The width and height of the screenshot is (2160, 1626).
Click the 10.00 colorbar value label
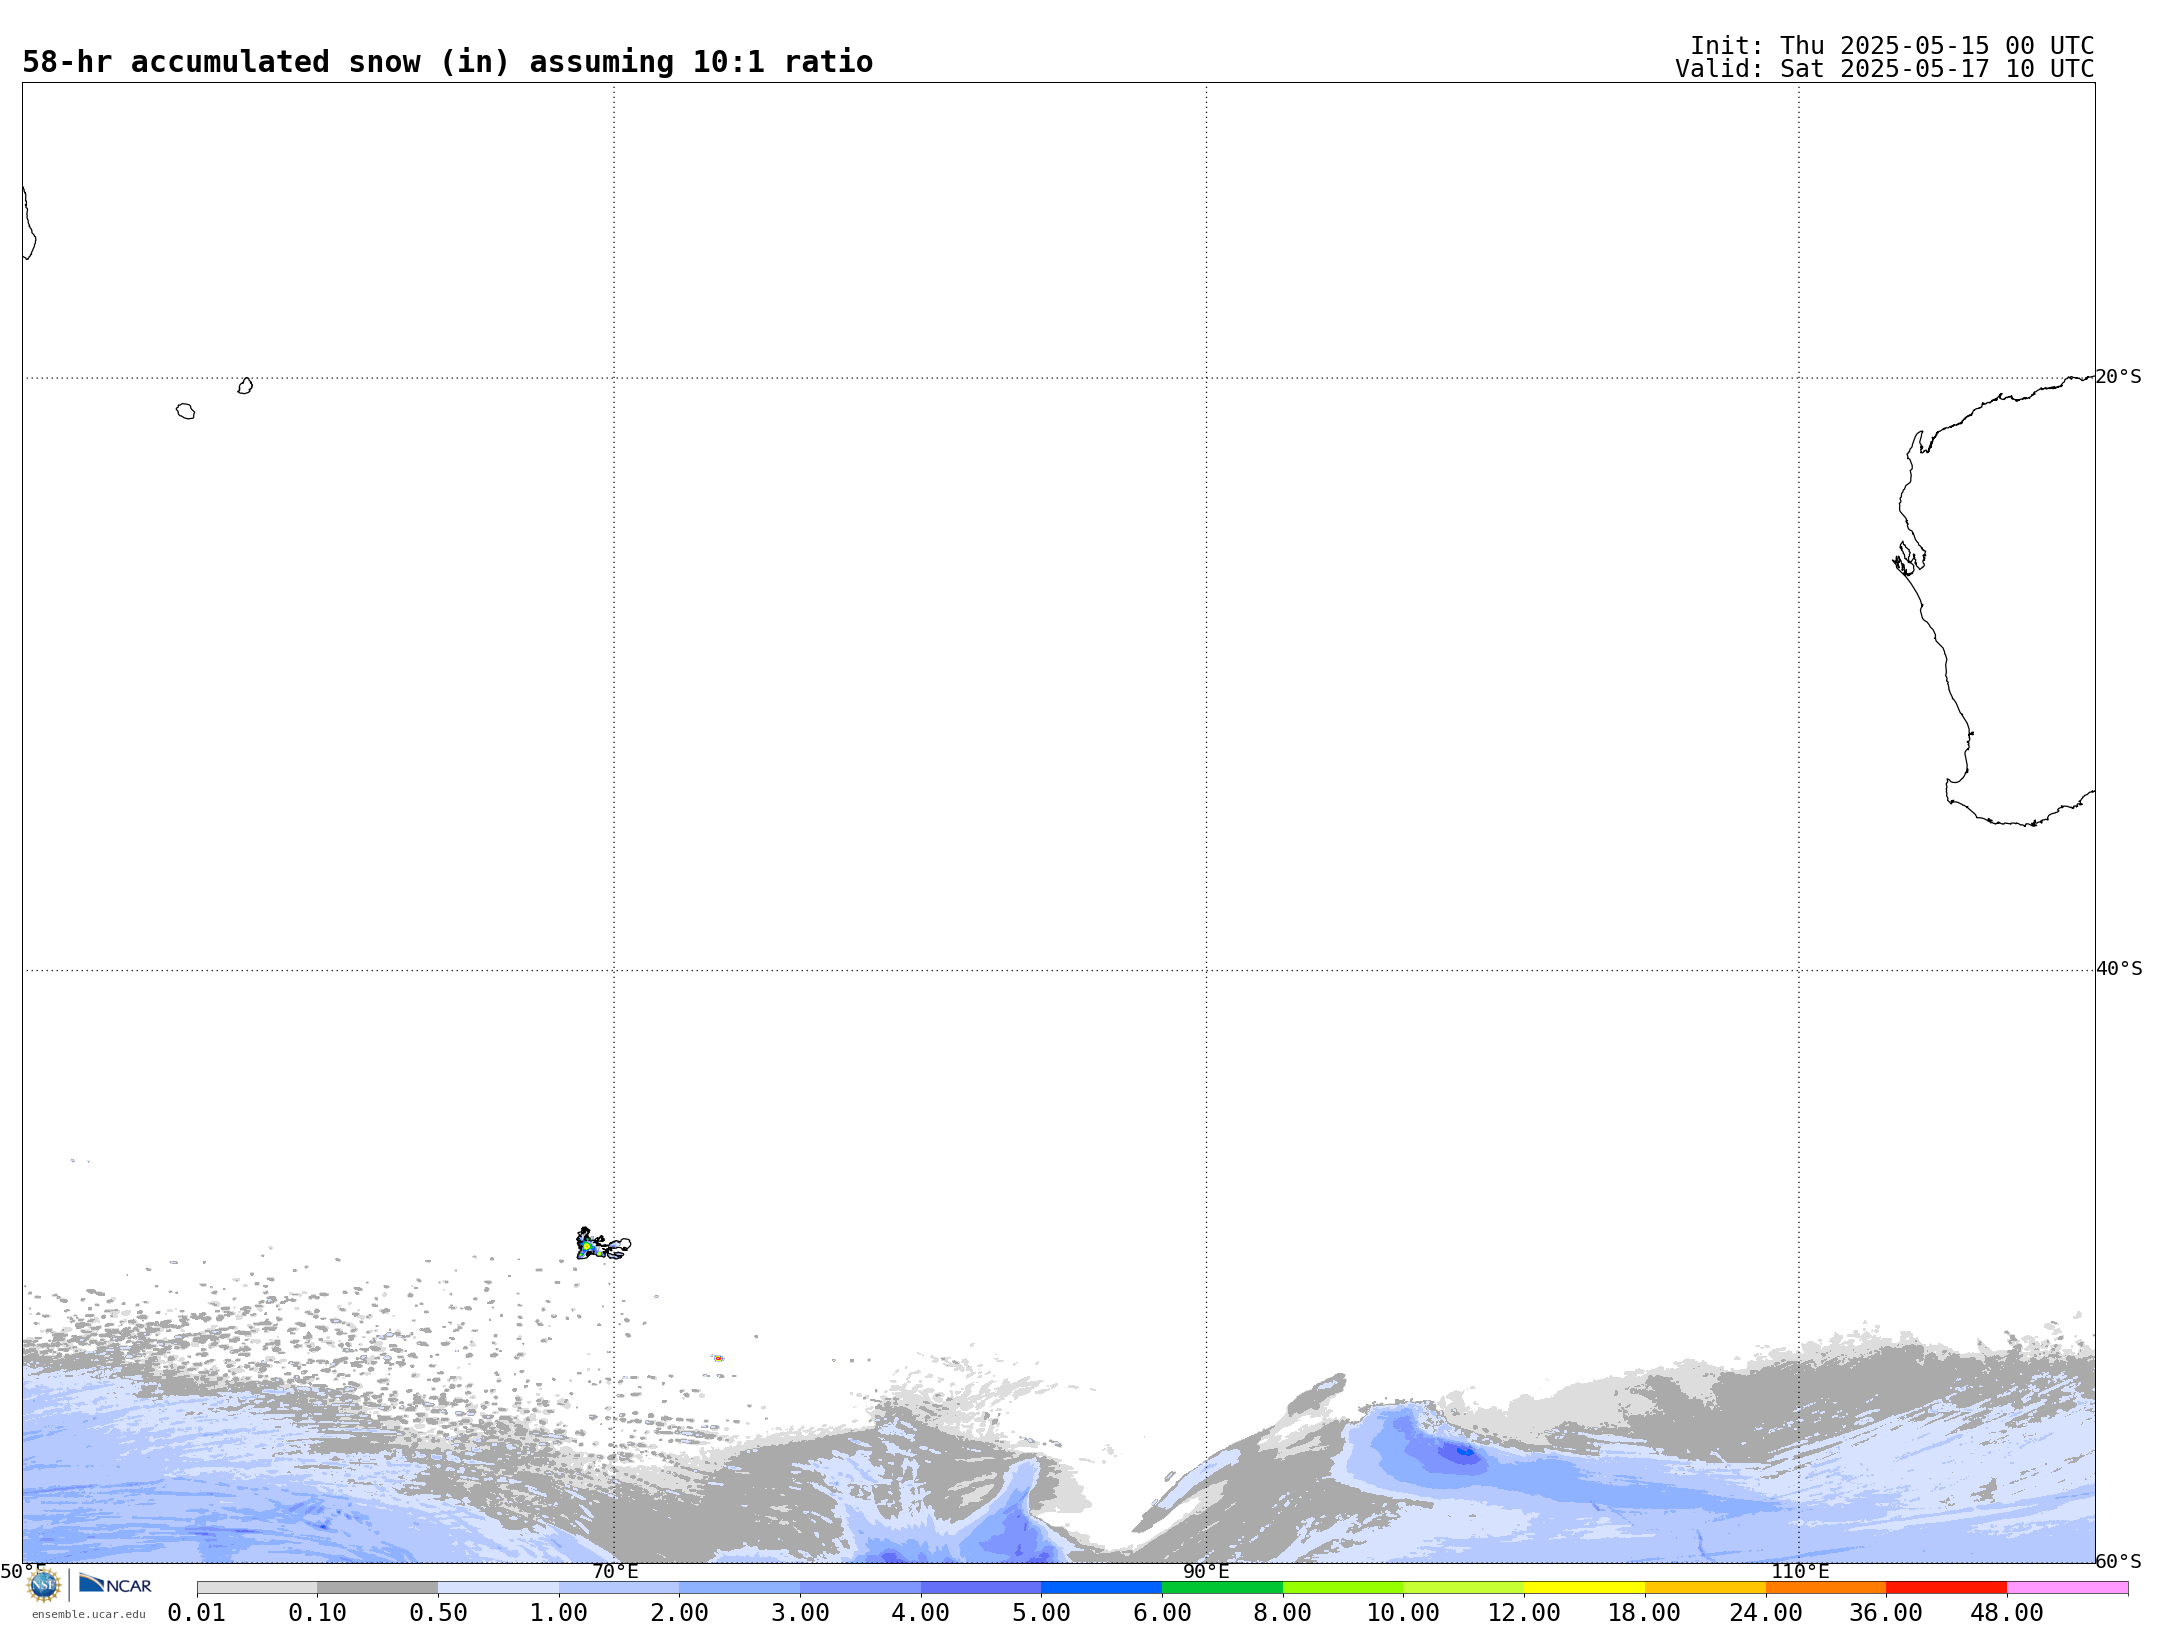(1403, 1613)
